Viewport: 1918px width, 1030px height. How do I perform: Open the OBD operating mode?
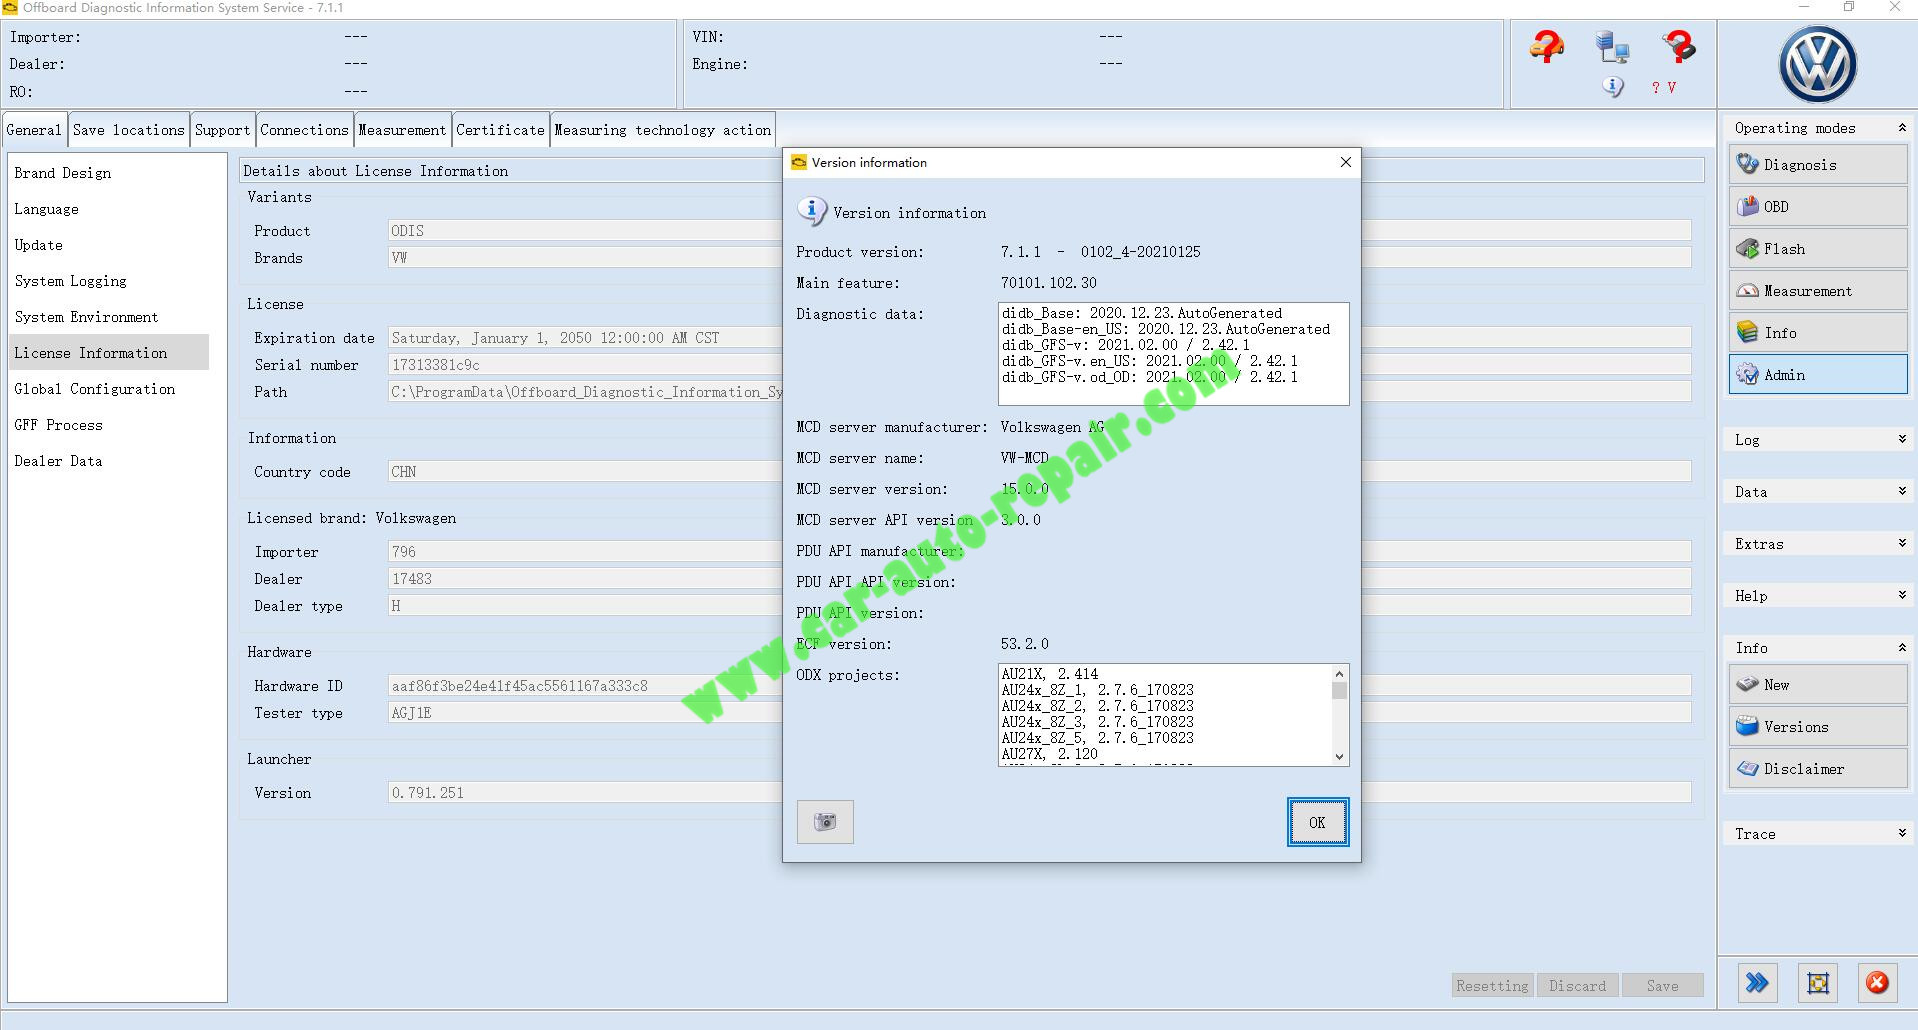(1817, 207)
